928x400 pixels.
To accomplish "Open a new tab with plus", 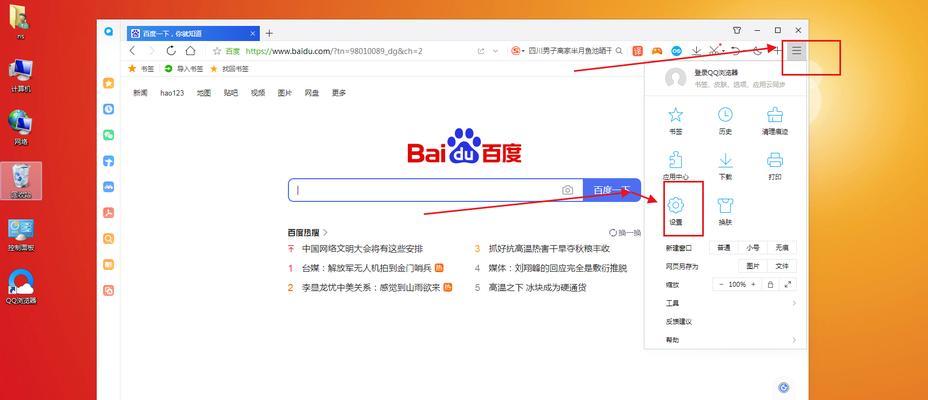I will coord(269,33).
